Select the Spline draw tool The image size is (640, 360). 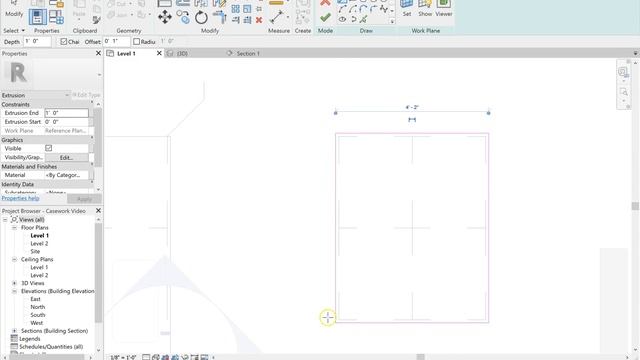click(x=384, y=9)
